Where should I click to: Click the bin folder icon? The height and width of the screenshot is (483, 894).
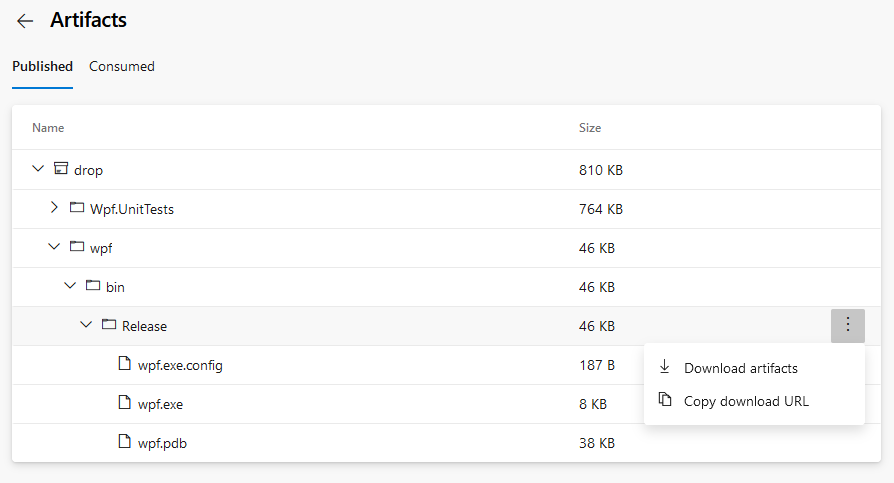93,285
